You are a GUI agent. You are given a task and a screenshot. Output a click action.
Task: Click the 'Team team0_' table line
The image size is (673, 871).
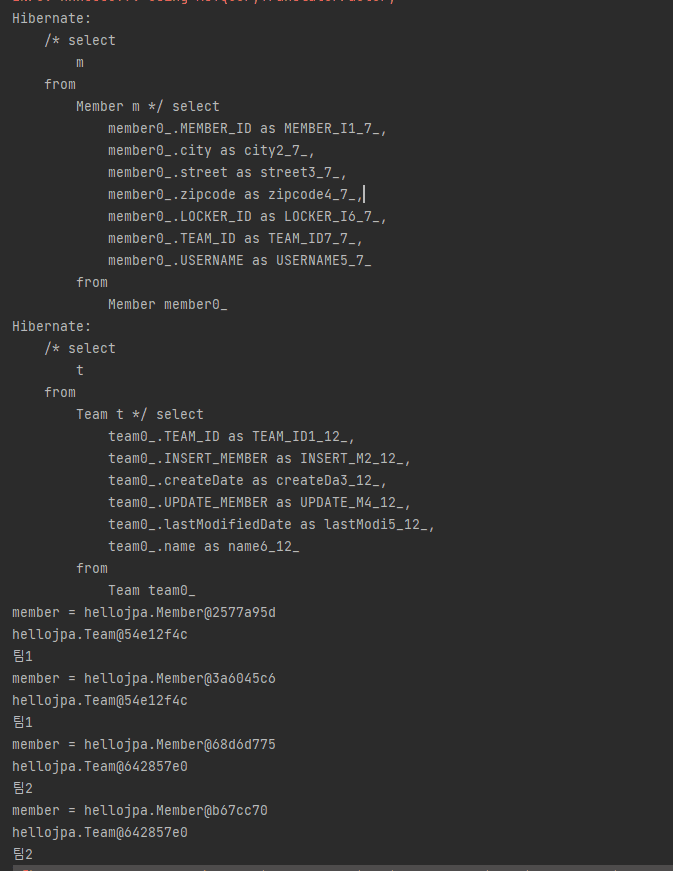152,590
